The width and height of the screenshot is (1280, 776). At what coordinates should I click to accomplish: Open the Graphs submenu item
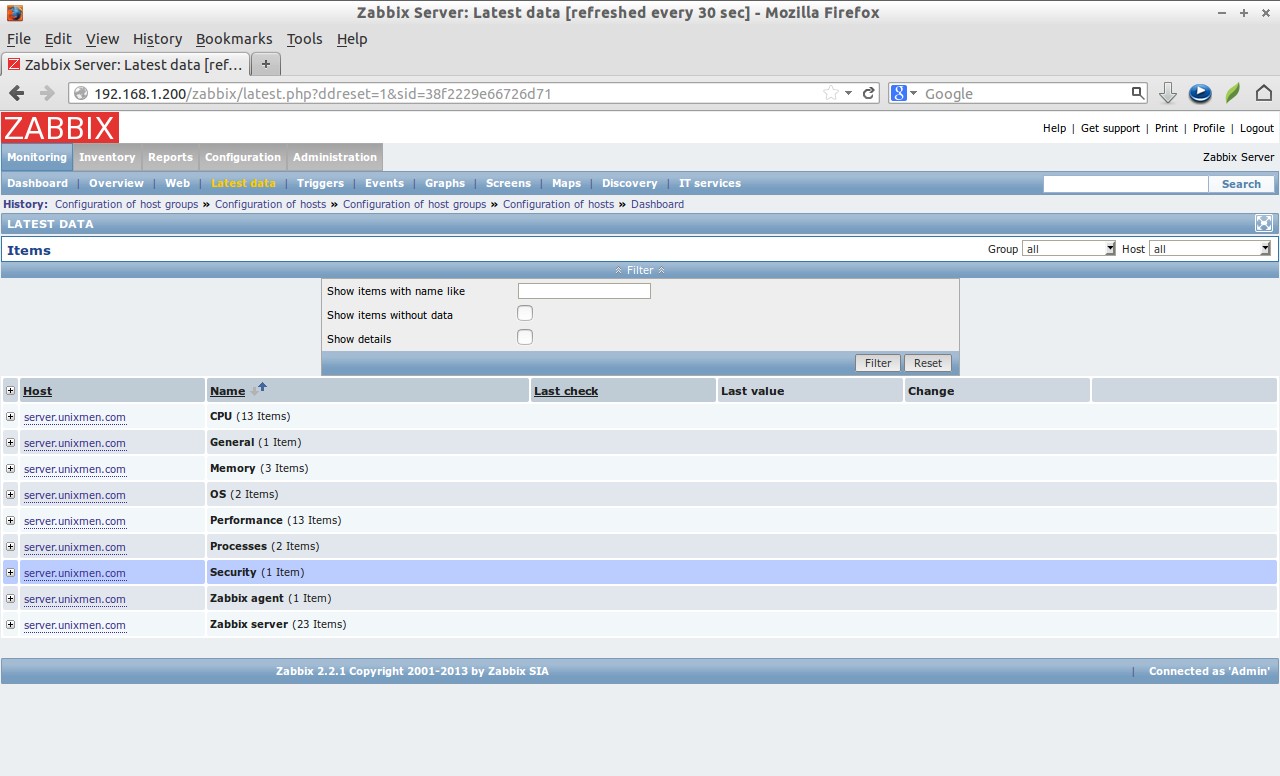445,183
